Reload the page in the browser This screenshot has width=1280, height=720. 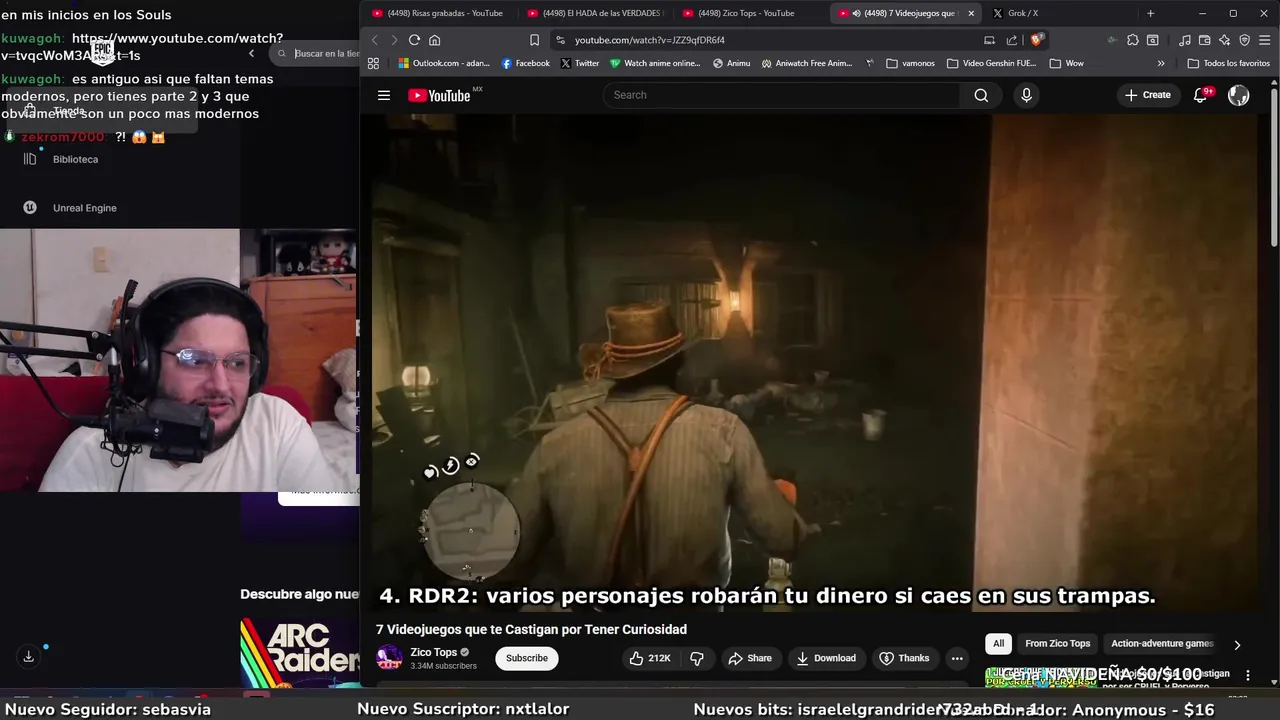[414, 40]
